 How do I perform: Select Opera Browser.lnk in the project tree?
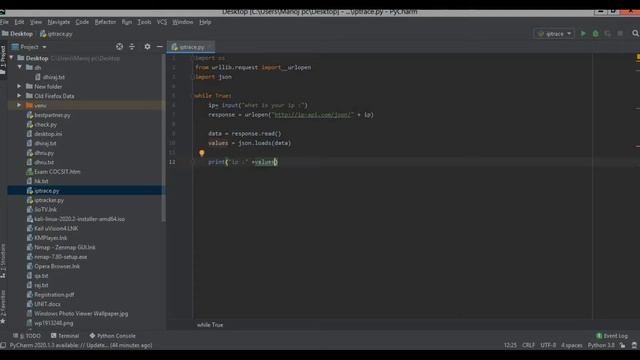[x=57, y=266]
